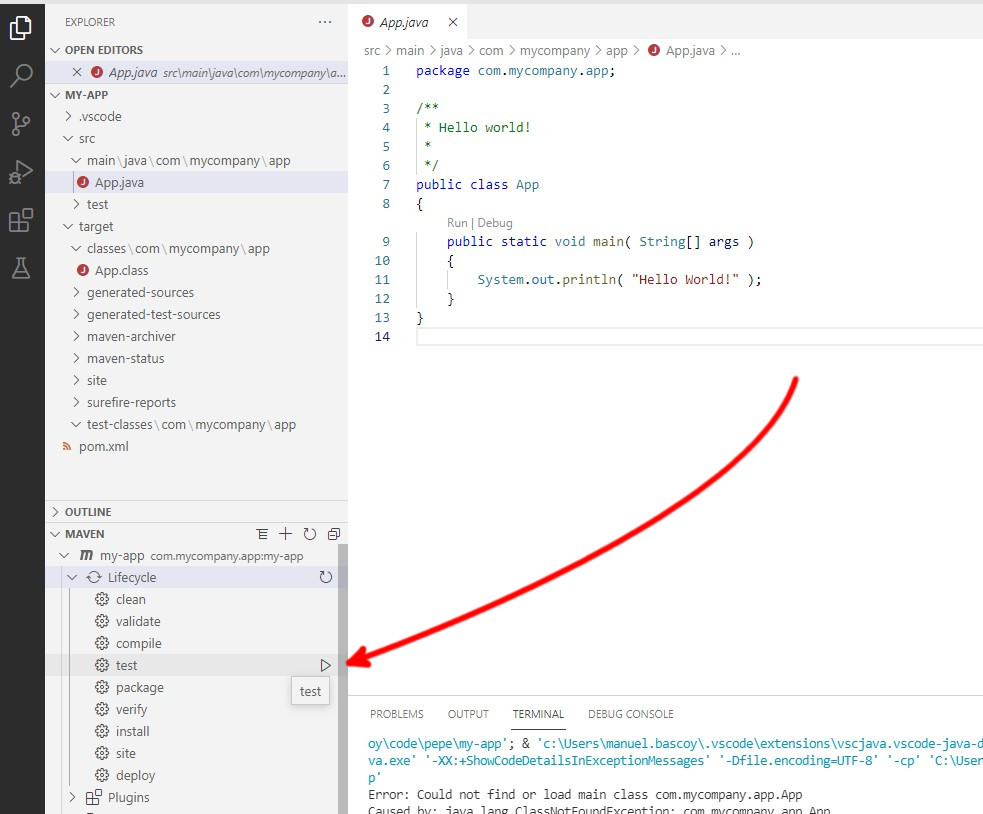Viewport: 983px width, 814px height.
Task: Collapse all items in Maven panel
Action: click(334, 534)
